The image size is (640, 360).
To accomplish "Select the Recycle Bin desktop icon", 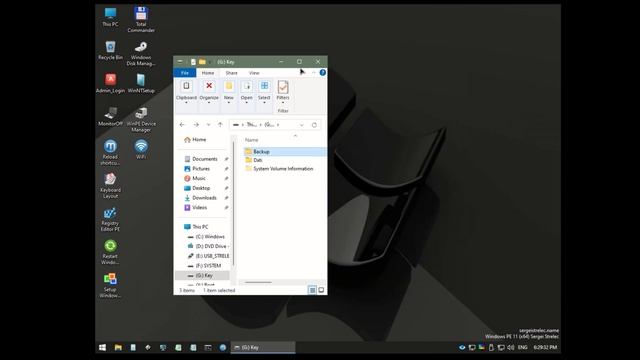I will coord(110,51).
